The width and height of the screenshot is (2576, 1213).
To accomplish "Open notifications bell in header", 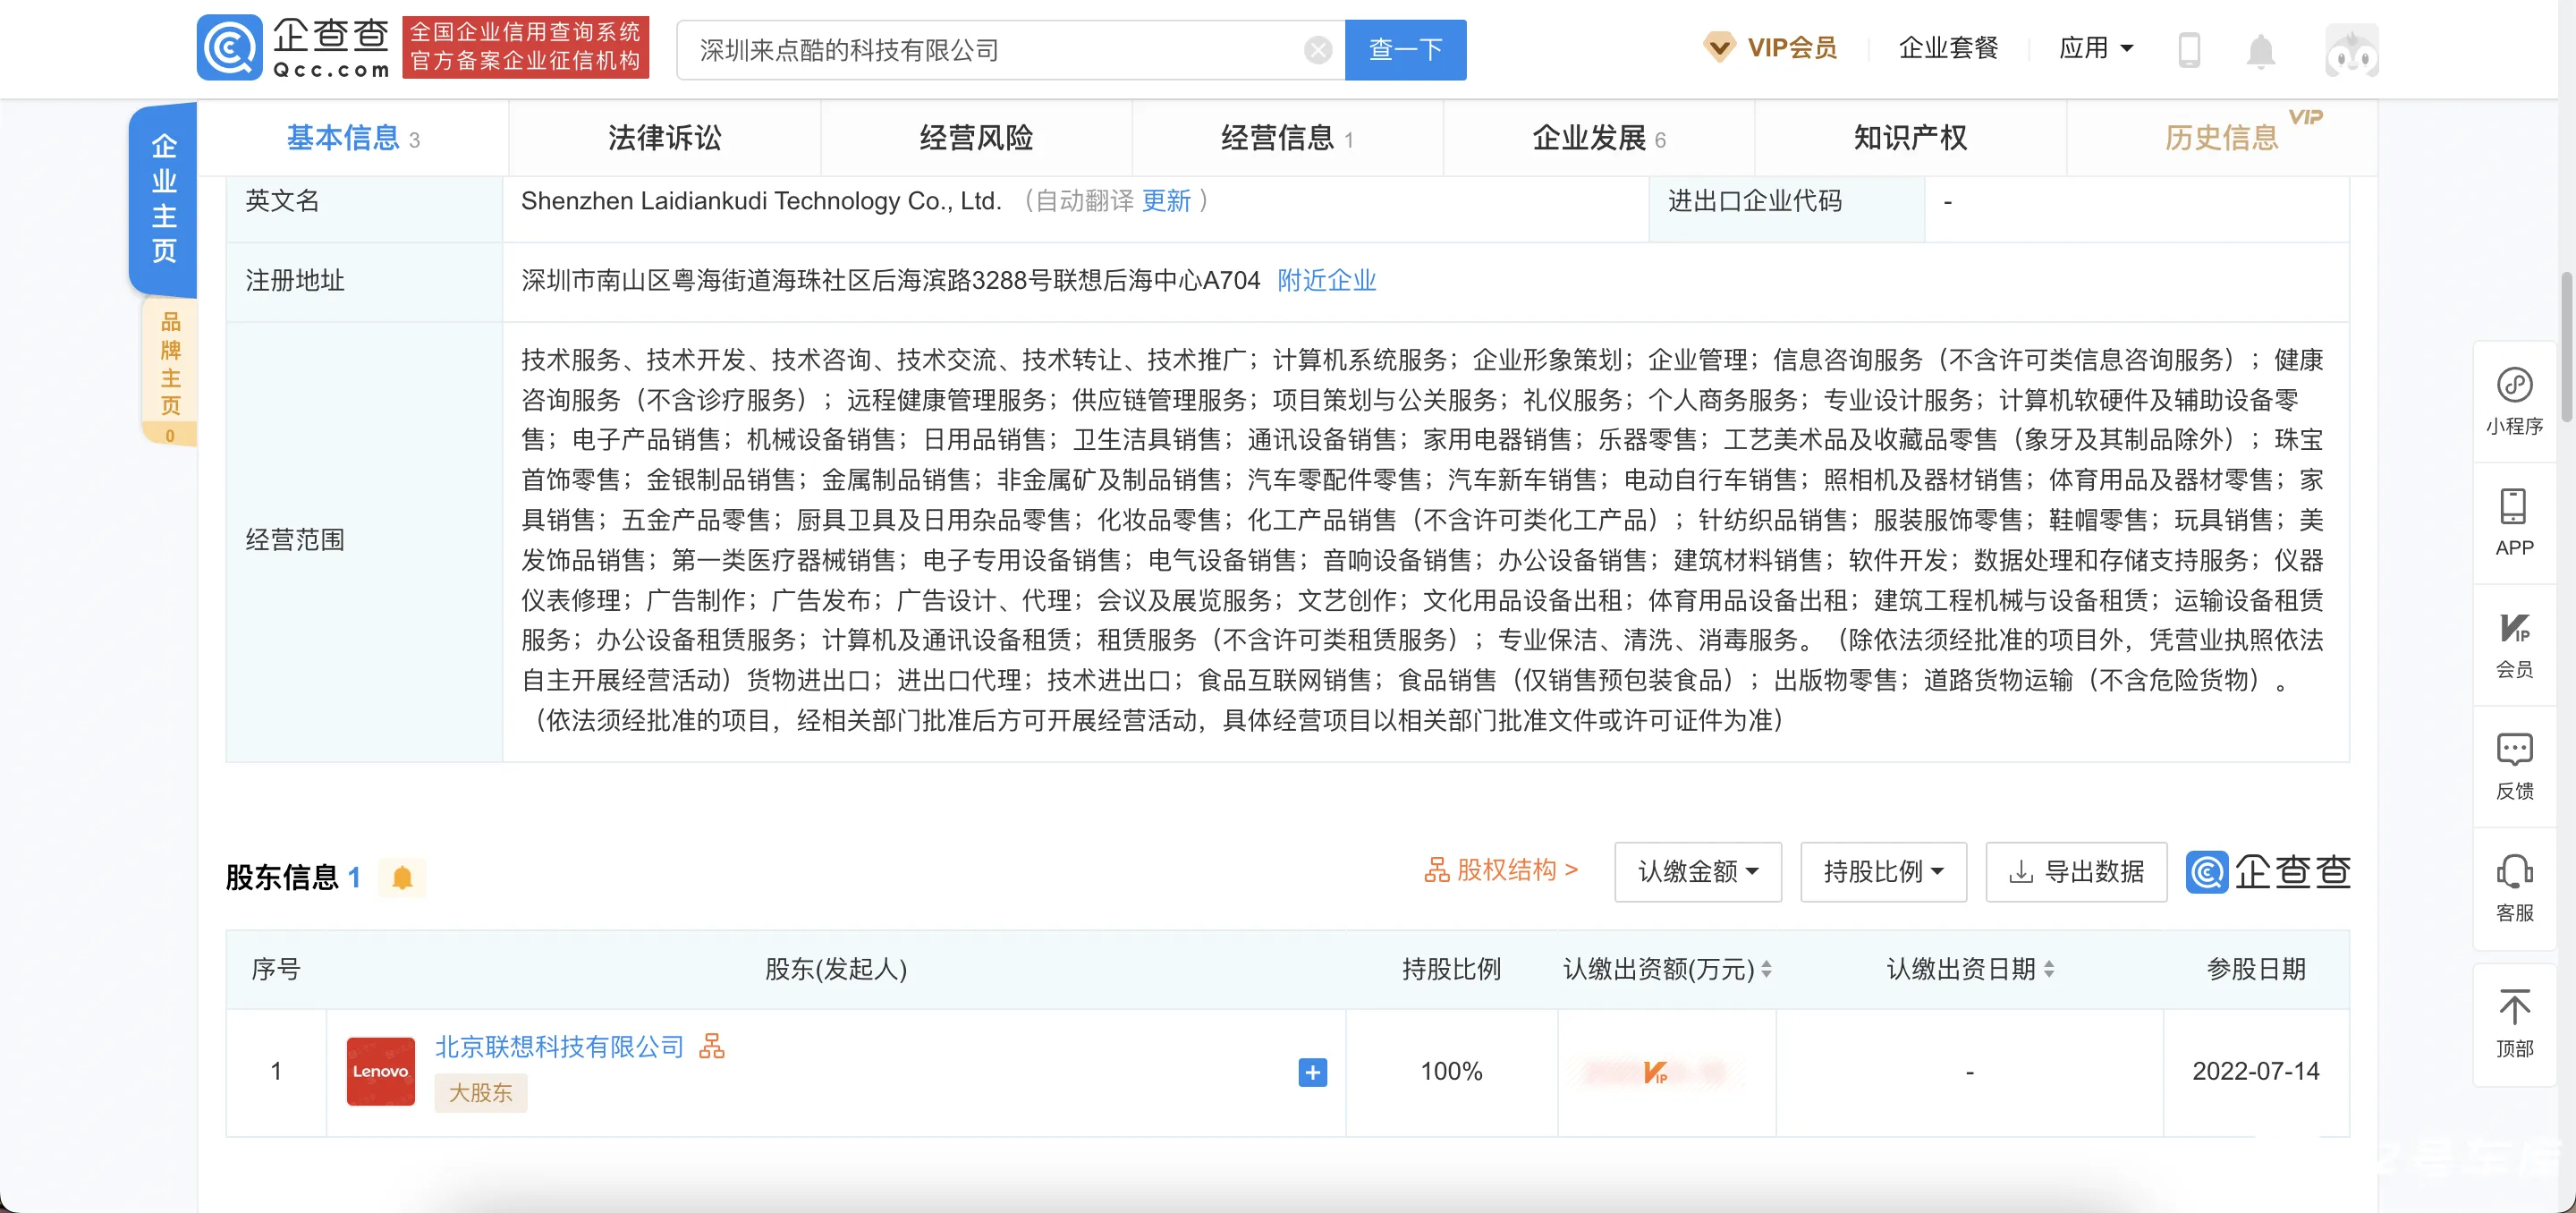I will click(2260, 50).
